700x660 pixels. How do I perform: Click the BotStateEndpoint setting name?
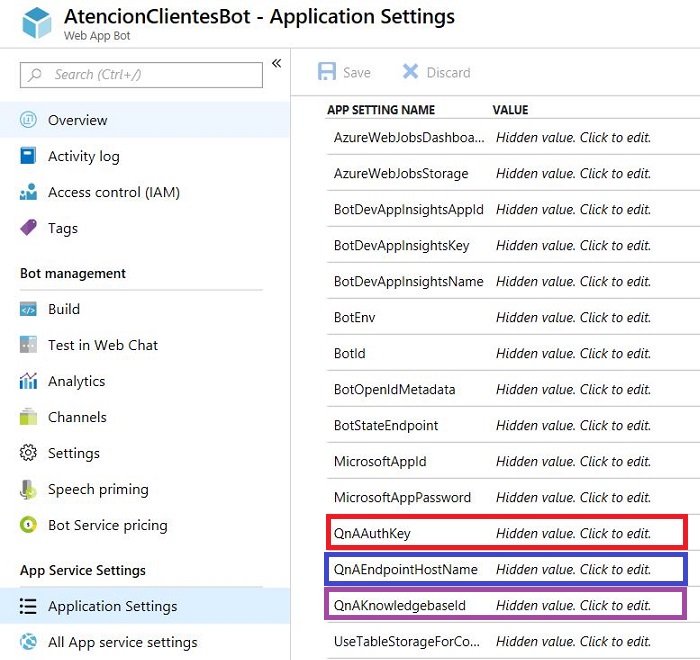pyautogui.click(x=386, y=426)
